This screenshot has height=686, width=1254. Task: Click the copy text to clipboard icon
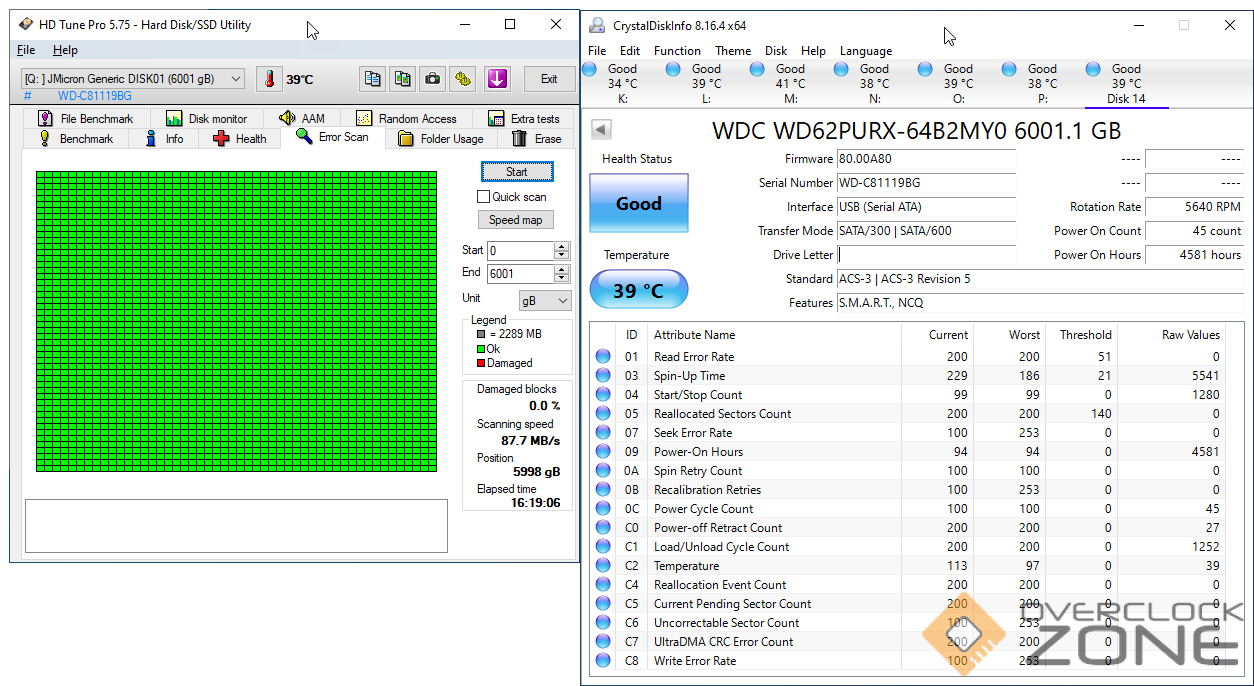372,79
